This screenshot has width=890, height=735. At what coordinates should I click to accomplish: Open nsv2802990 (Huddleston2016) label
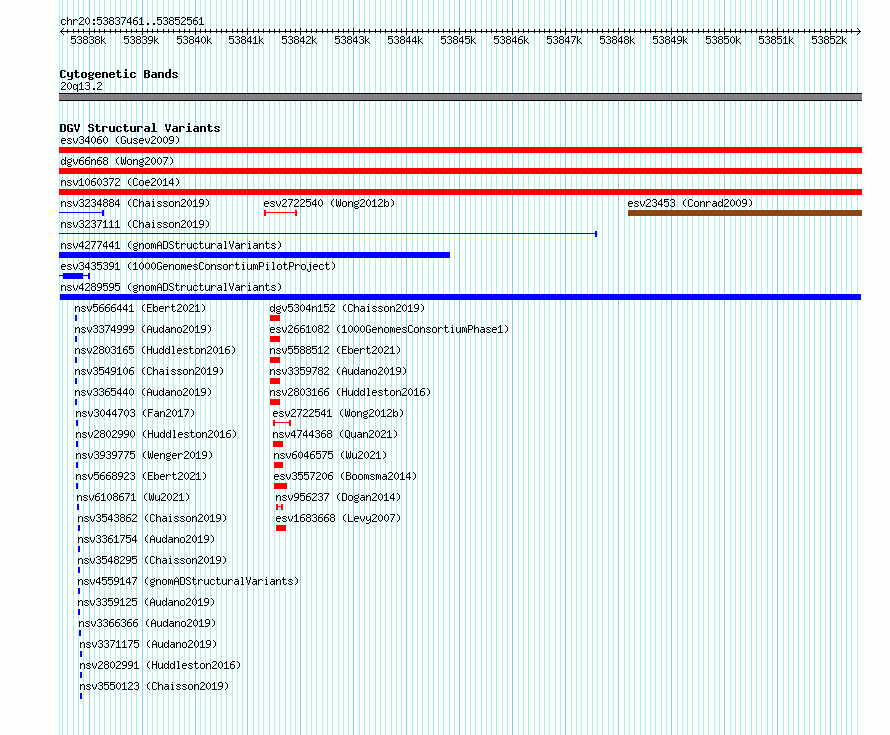click(x=156, y=434)
